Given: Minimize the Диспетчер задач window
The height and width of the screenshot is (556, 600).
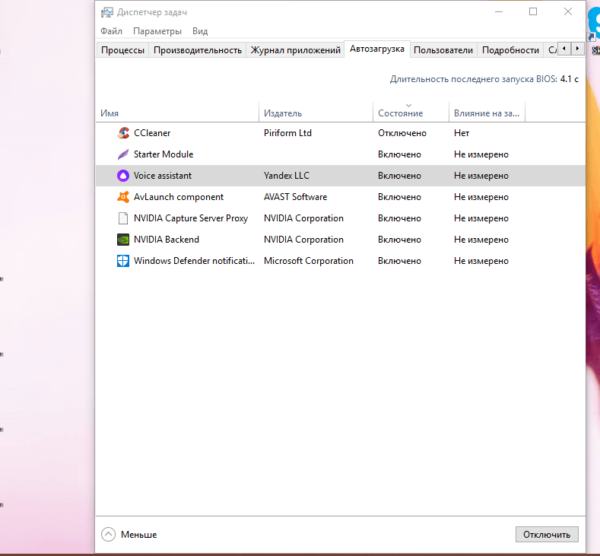Looking at the screenshot, I should point(499,12).
